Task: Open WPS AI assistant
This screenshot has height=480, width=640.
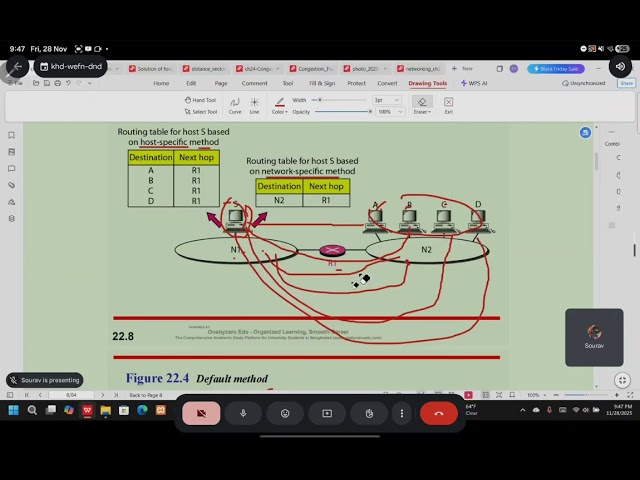Action: (474, 83)
